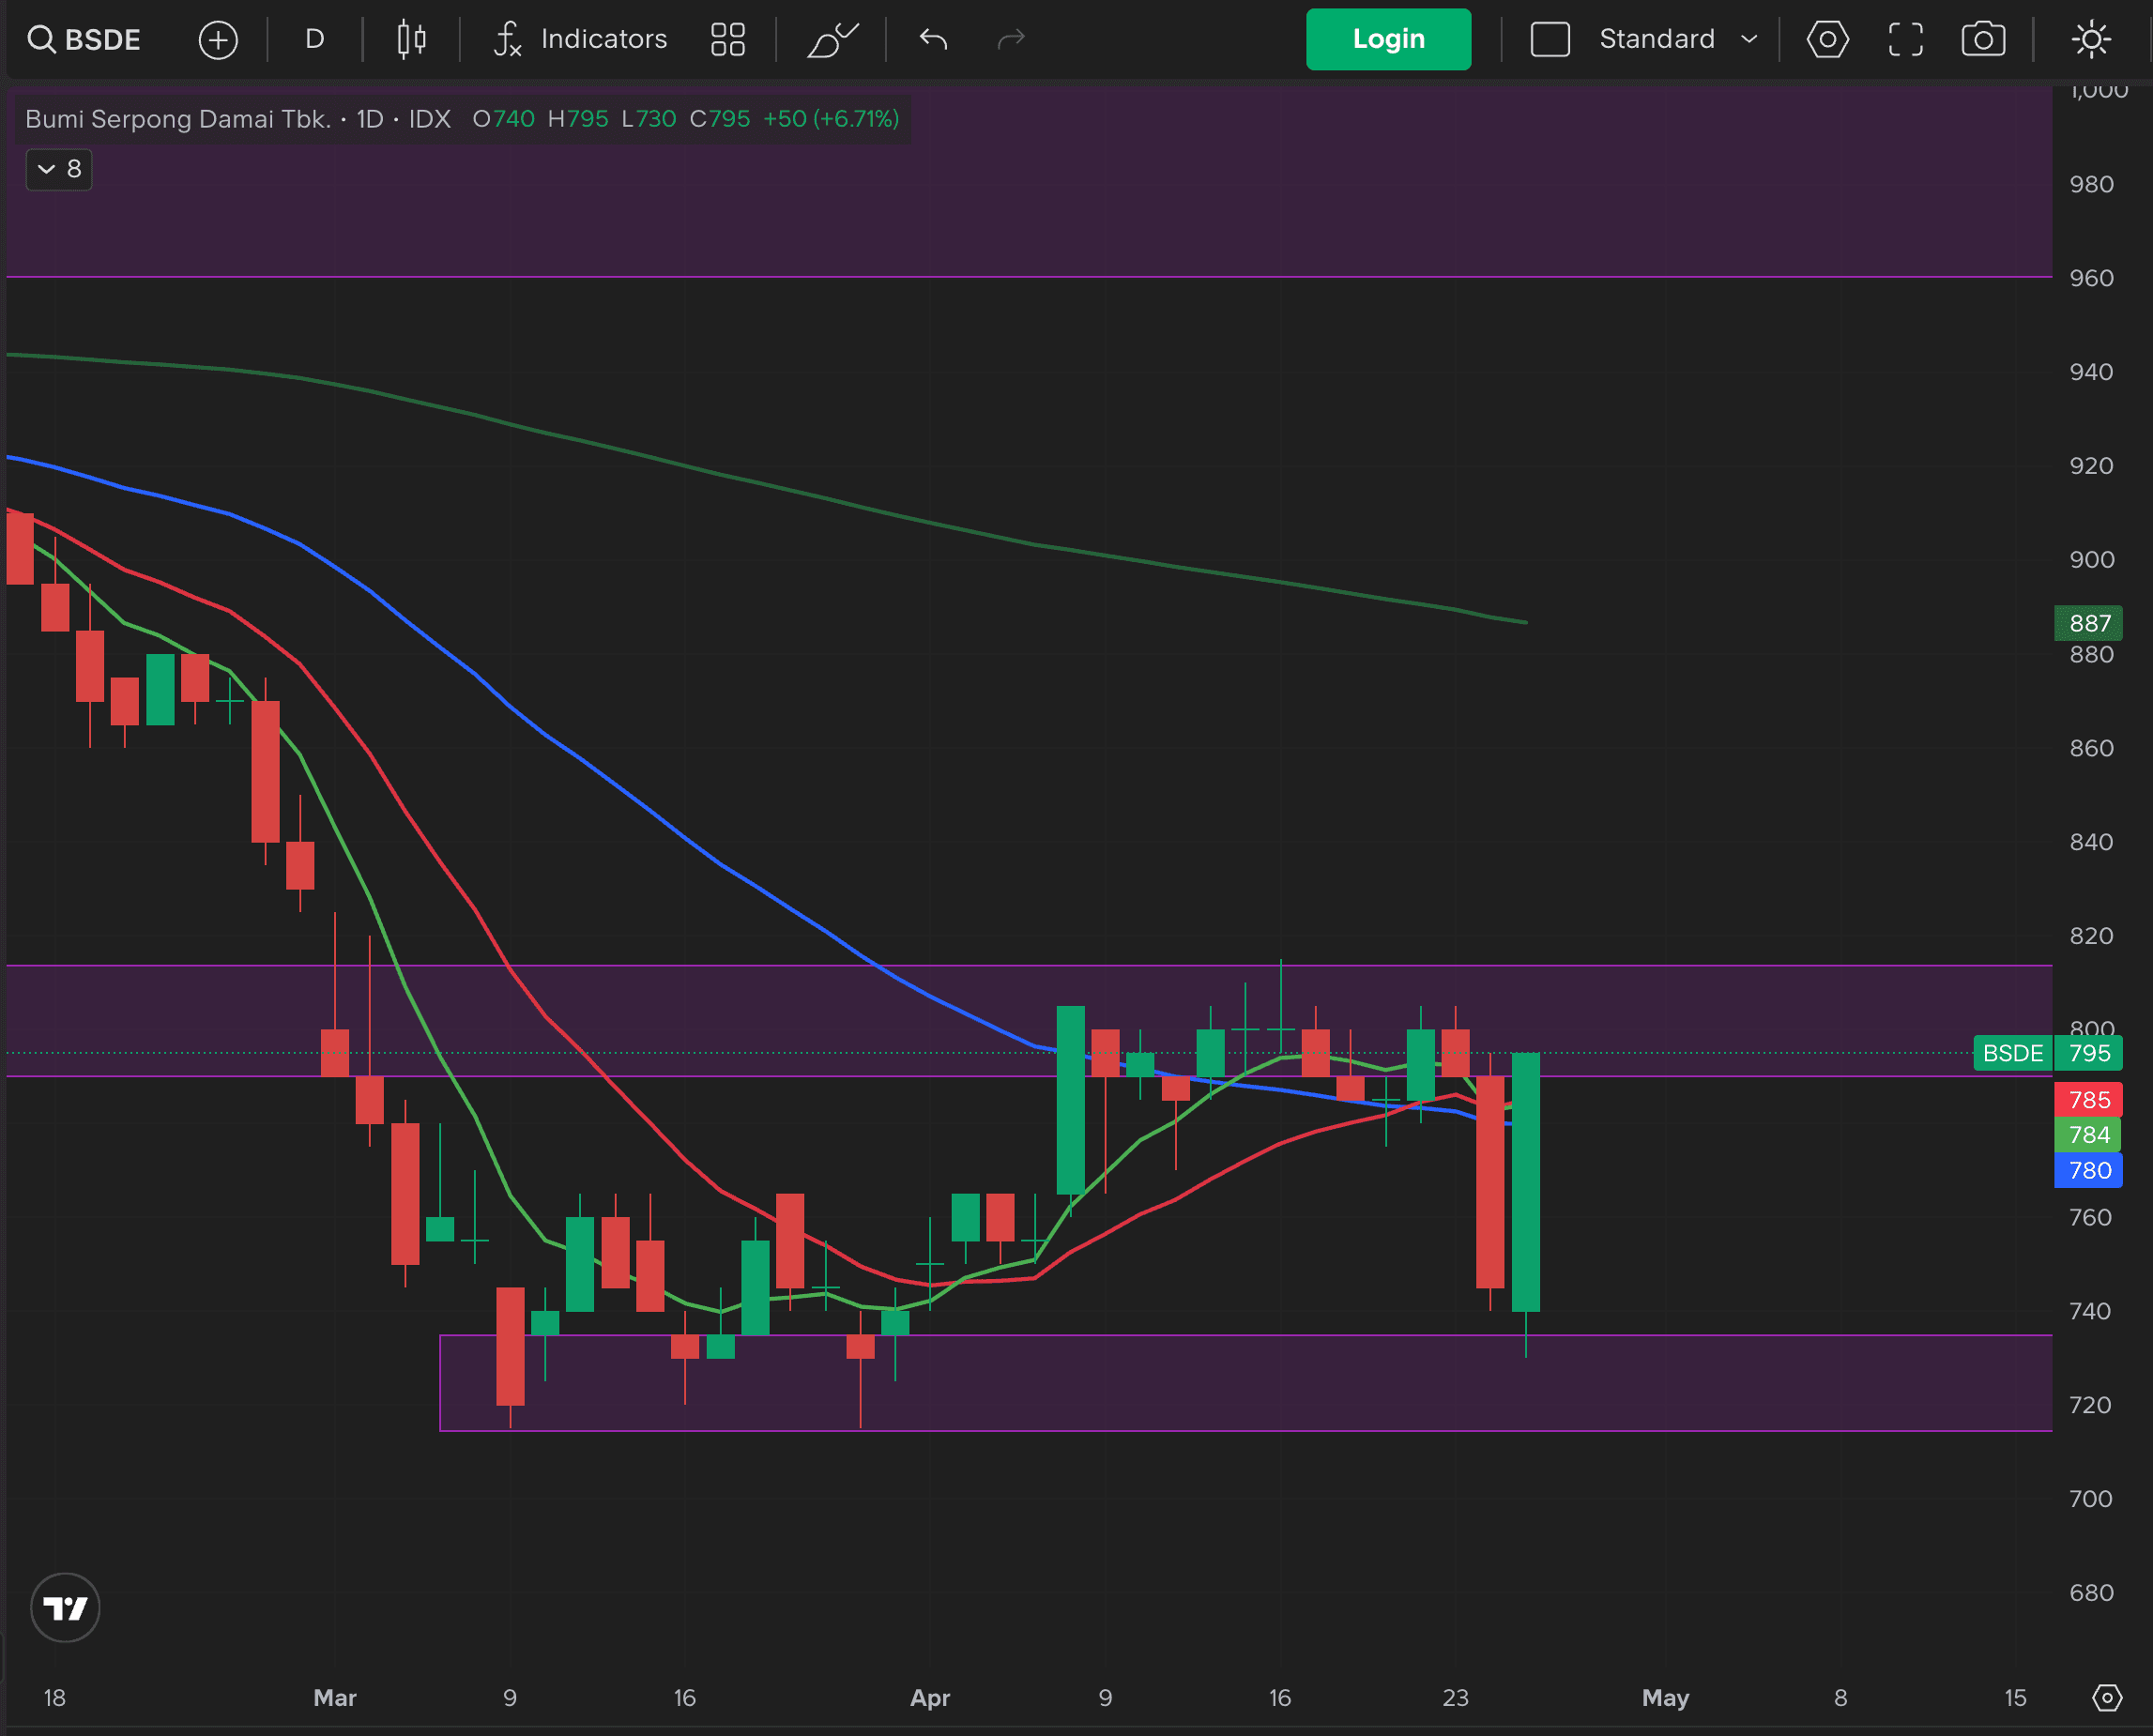Image resolution: width=2153 pixels, height=1736 pixels.
Task: Enter fullscreen mode
Action: click(1905, 39)
